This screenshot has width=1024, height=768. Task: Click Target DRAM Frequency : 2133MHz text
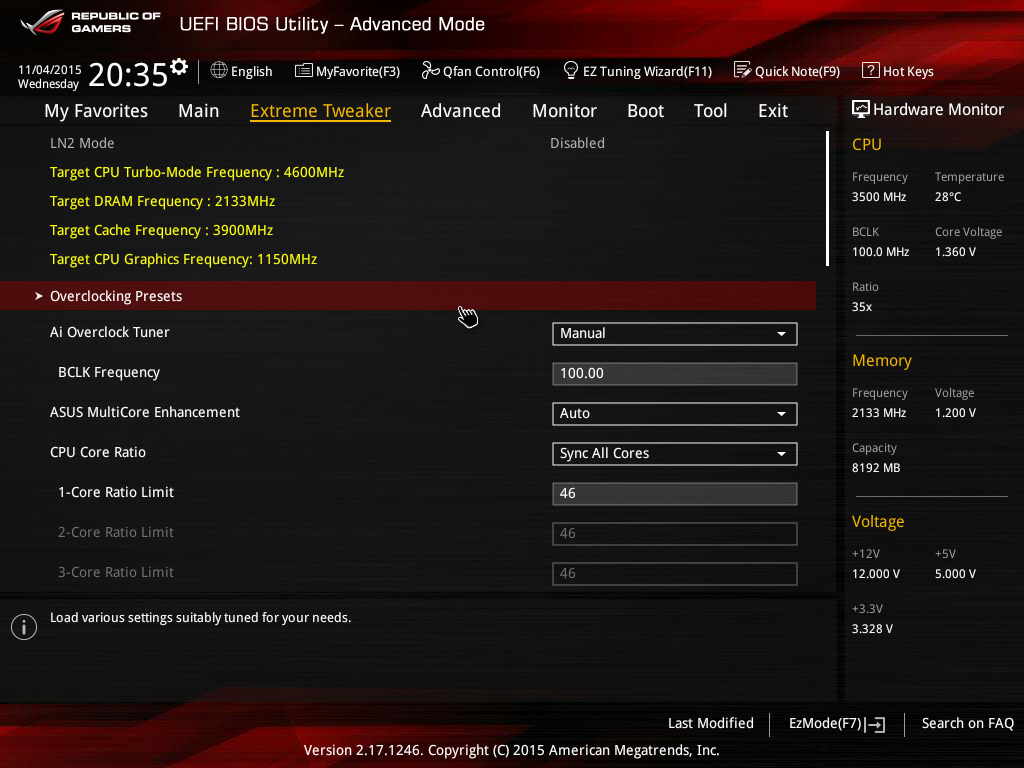[162, 201]
